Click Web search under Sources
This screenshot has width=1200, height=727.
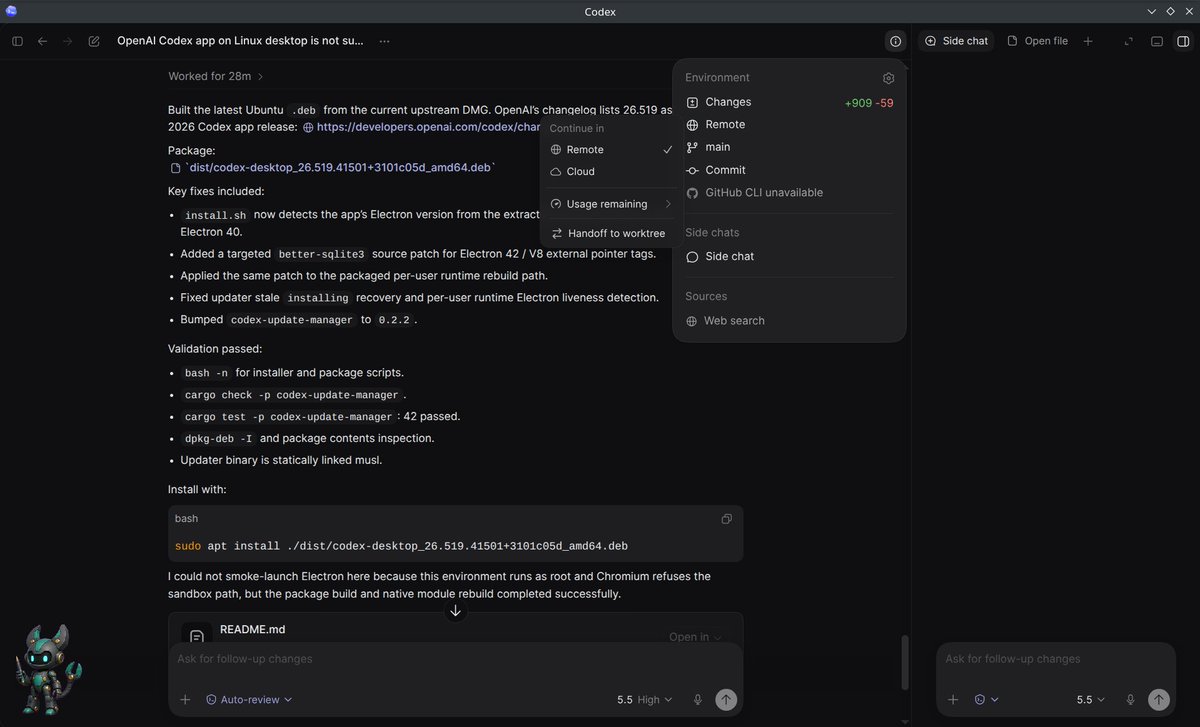point(733,321)
